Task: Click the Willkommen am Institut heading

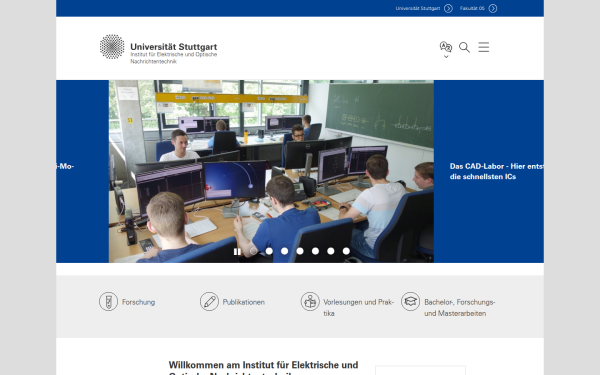Action: (x=263, y=368)
